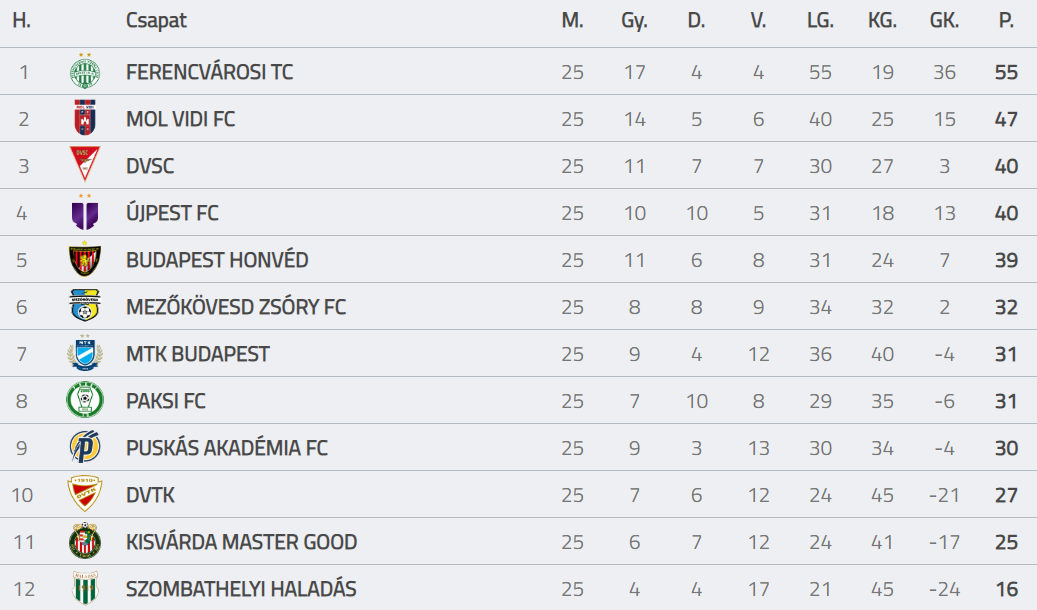Click the Szombathelyi Haladás crest
The width and height of the screenshot is (1037, 610).
(85, 588)
